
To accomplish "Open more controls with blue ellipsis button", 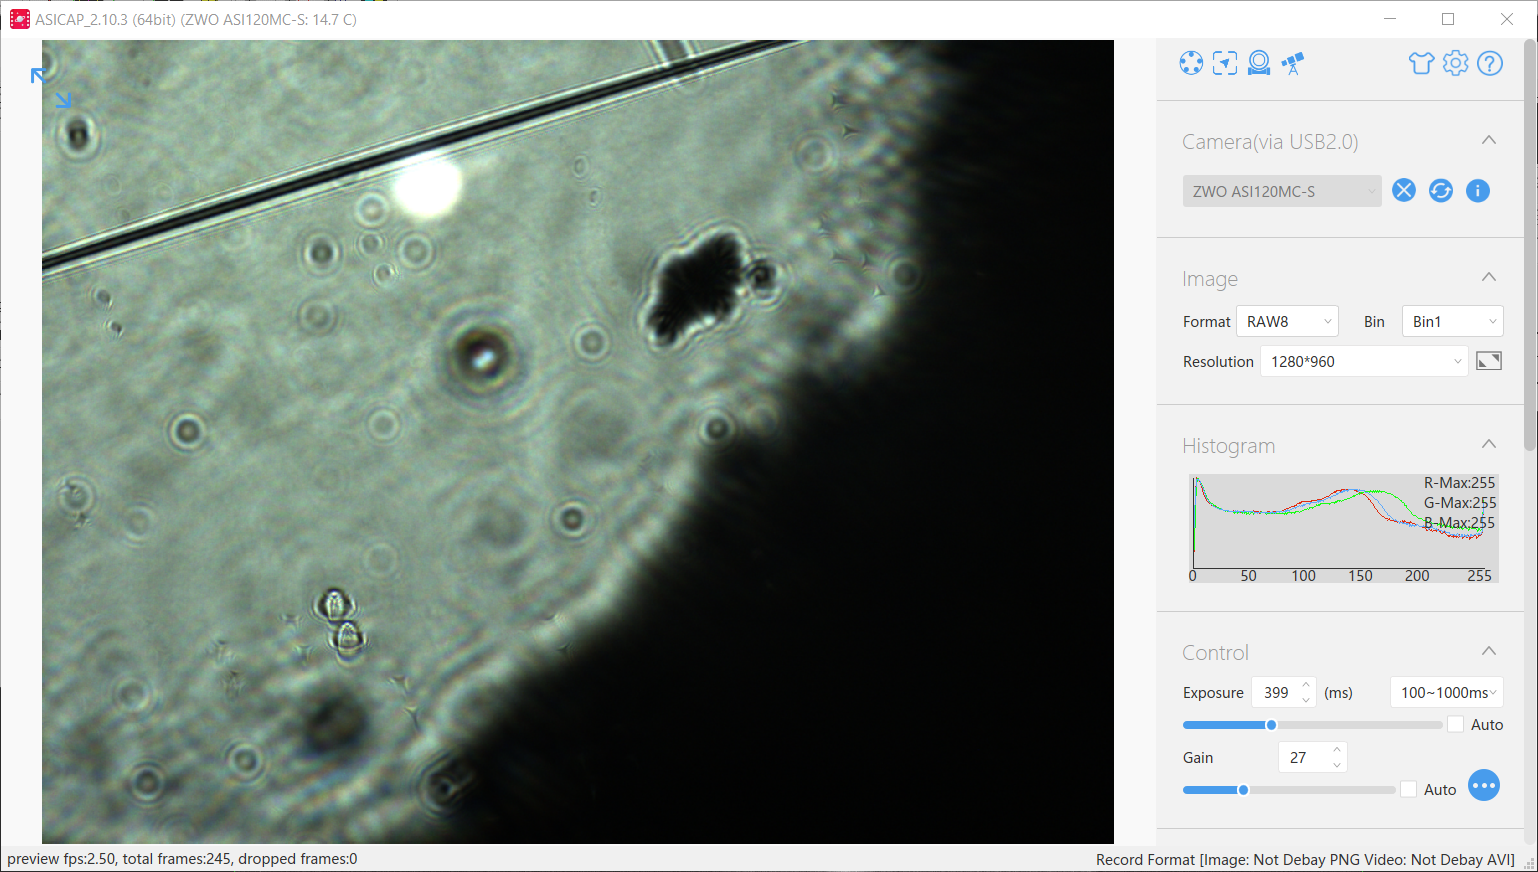I will coord(1484,785).
